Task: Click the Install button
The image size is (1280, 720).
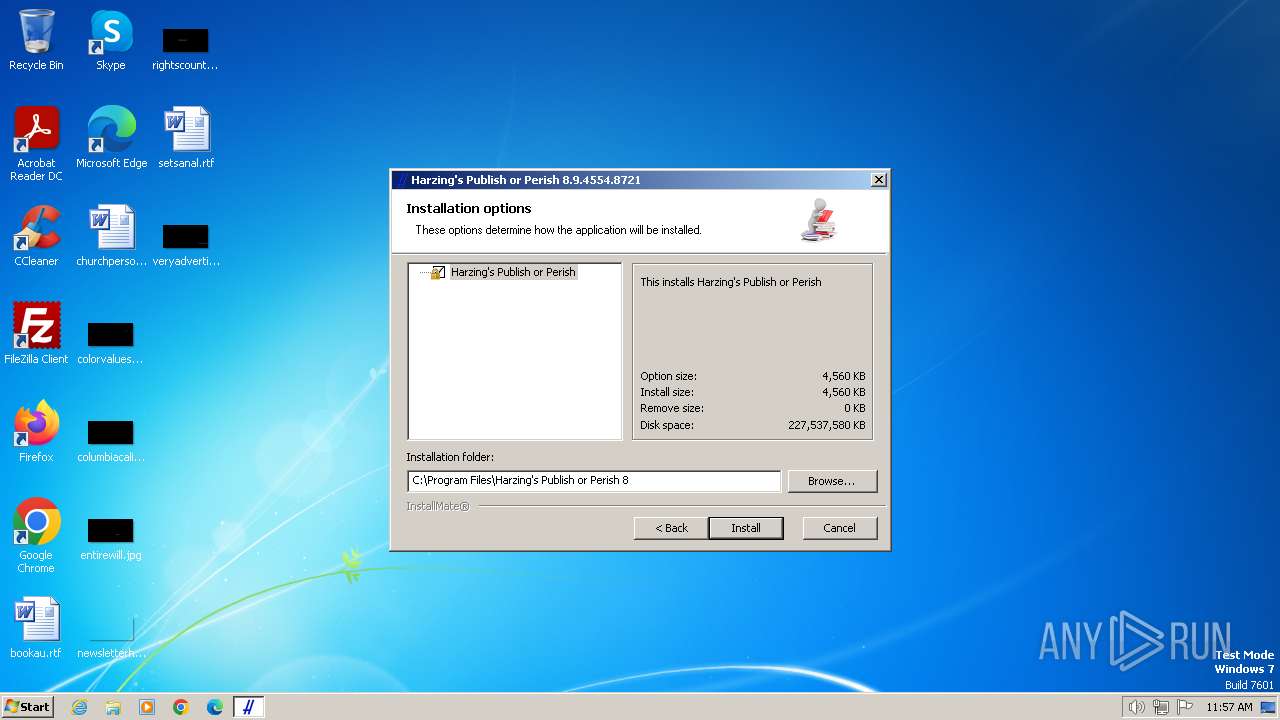Action: coord(745,528)
